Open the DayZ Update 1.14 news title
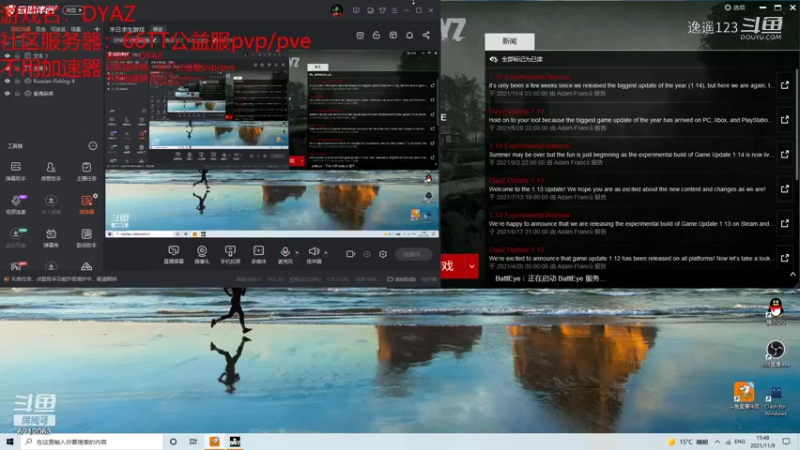This screenshot has height=450, width=800. (516, 111)
